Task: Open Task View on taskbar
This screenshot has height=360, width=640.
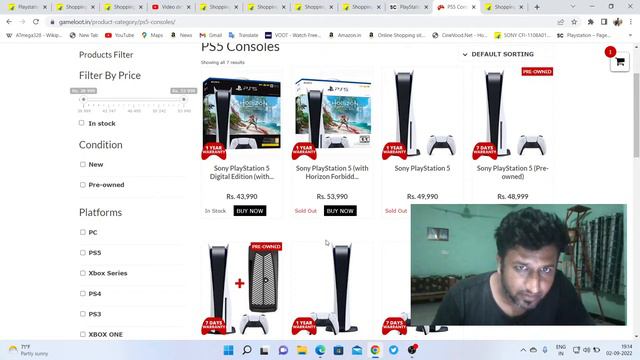Action: 264,350
